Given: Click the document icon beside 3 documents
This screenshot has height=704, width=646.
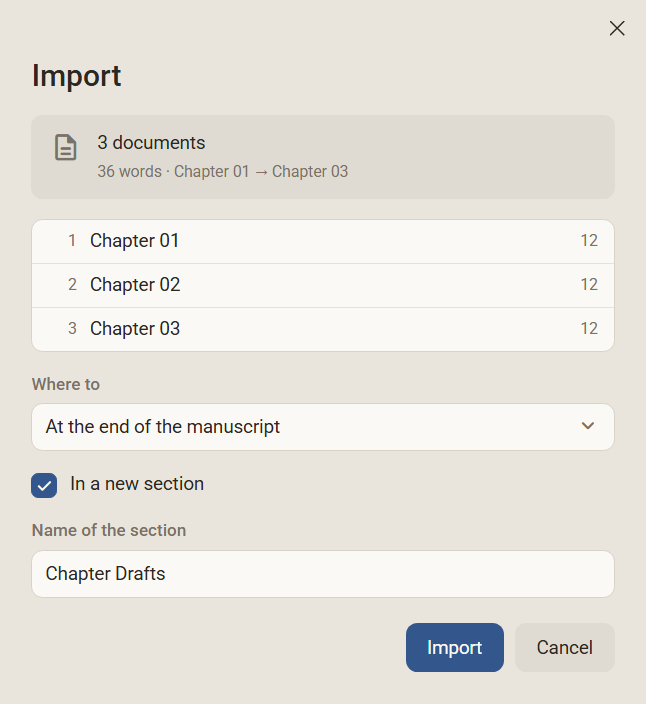Looking at the screenshot, I should pyautogui.click(x=66, y=147).
